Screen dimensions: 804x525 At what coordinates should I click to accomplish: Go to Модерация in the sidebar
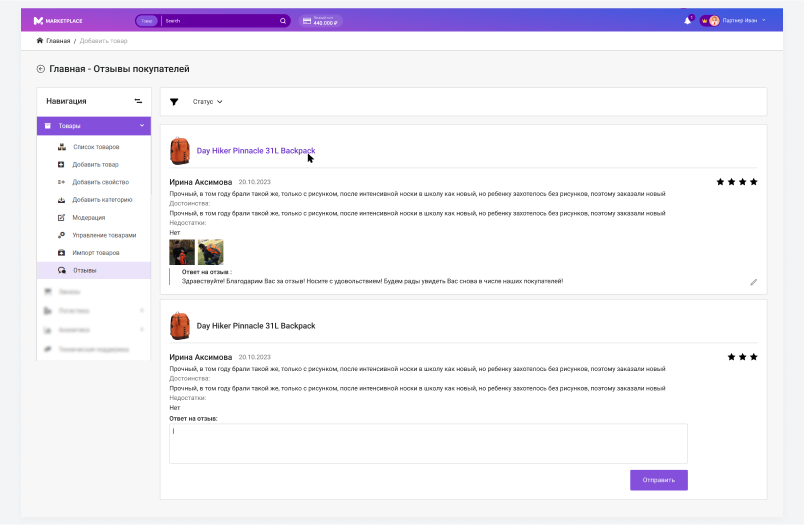click(88, 217)
